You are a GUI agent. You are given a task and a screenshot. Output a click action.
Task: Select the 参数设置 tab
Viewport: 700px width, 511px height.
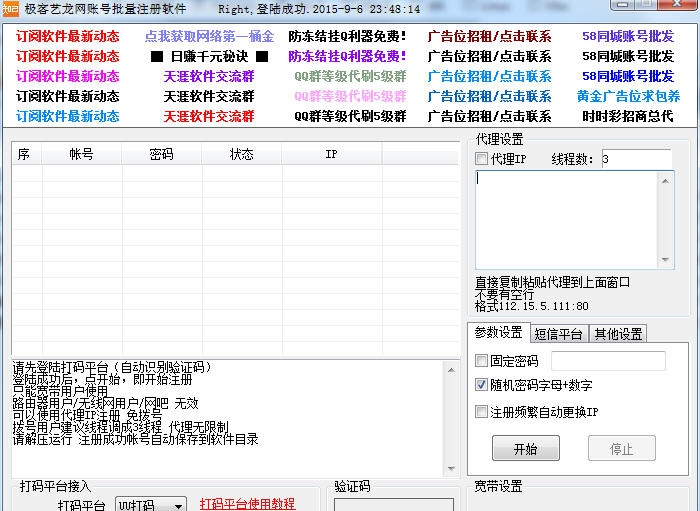[x=498, y=333]
